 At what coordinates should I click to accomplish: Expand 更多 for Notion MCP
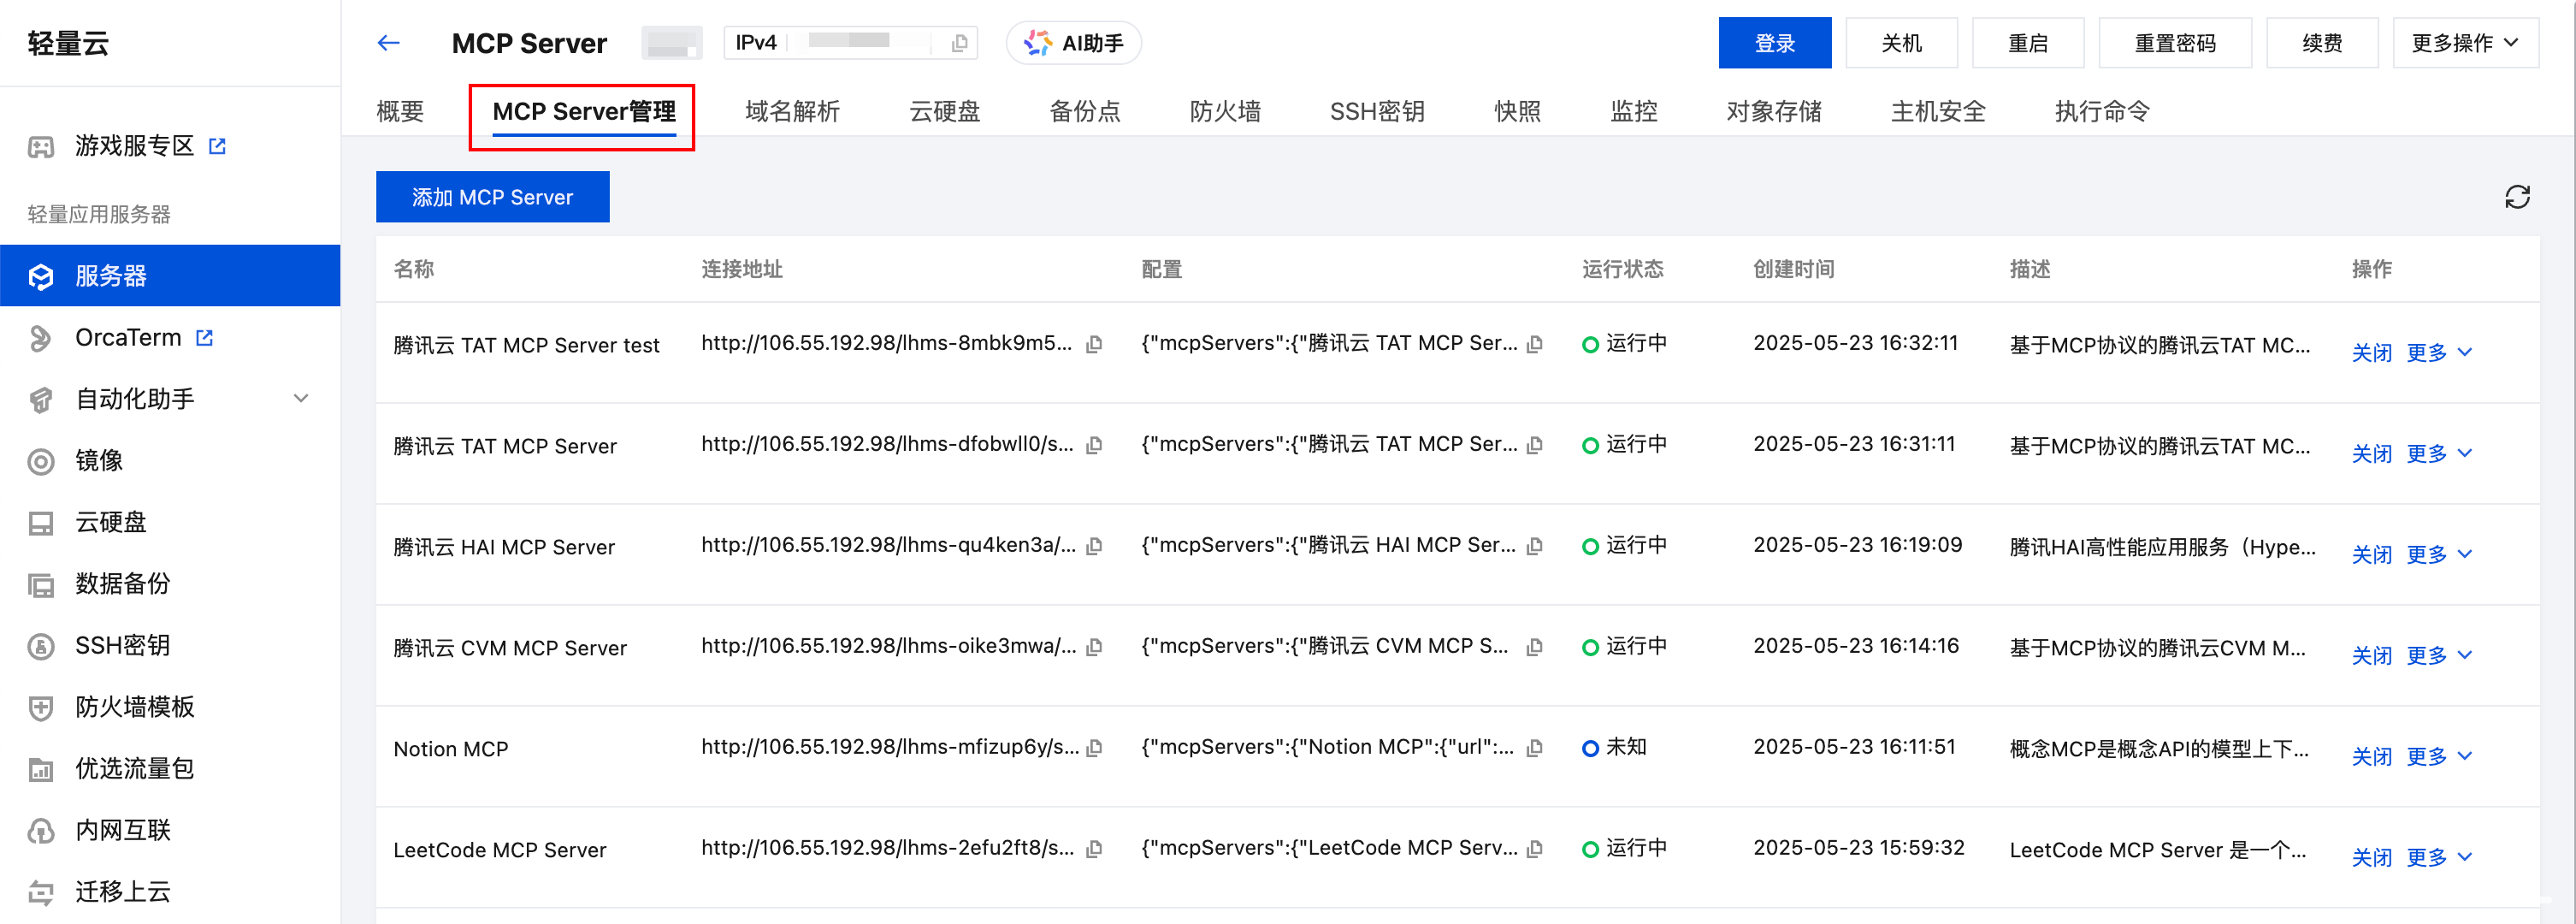point(2438,757)
